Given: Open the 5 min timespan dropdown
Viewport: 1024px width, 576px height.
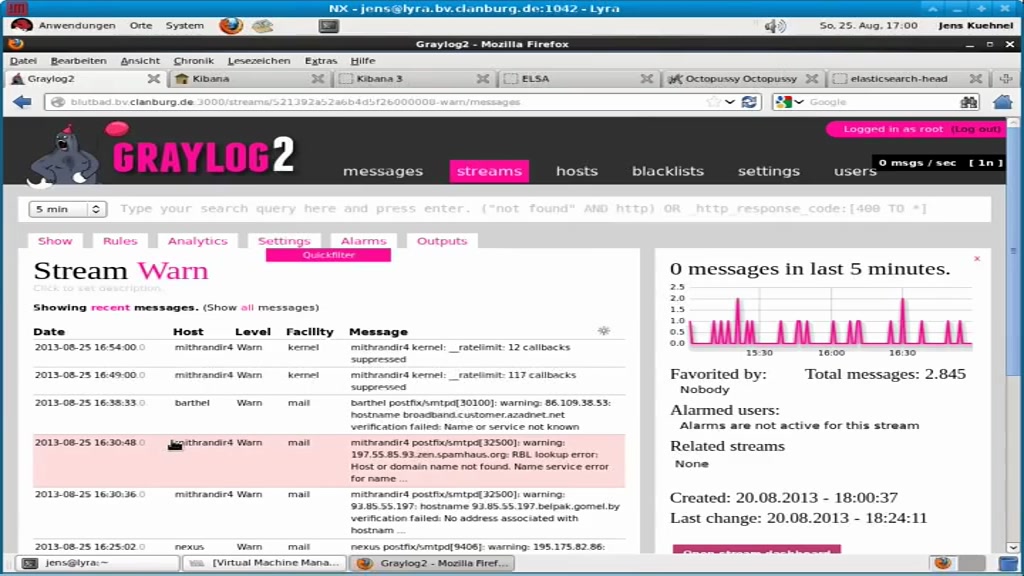Looking at the screenshot, I should (x=67, y=209).
